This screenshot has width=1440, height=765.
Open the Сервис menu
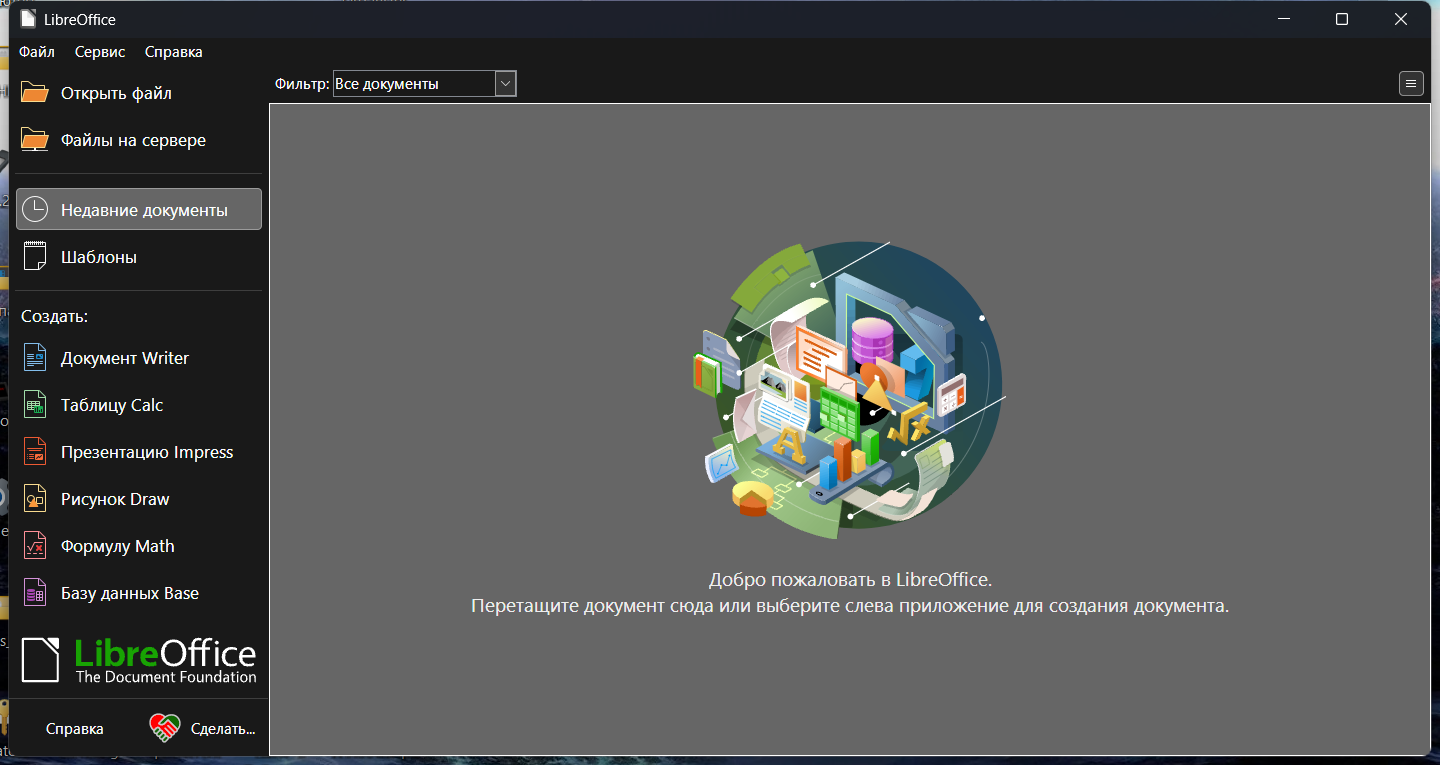coord(100,52)
